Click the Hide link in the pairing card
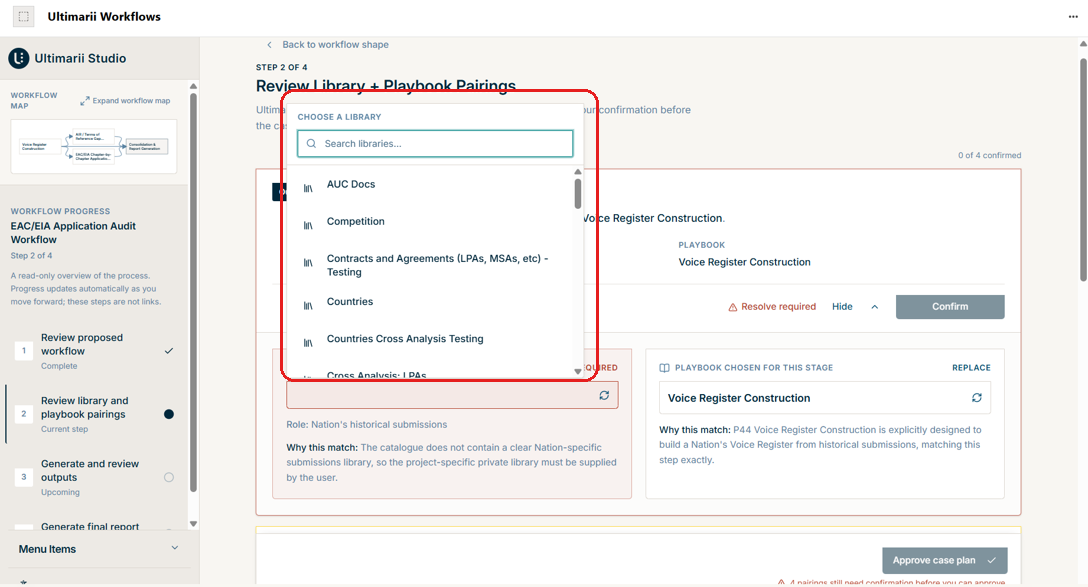1088x587 pixels. tap(842, 307)
